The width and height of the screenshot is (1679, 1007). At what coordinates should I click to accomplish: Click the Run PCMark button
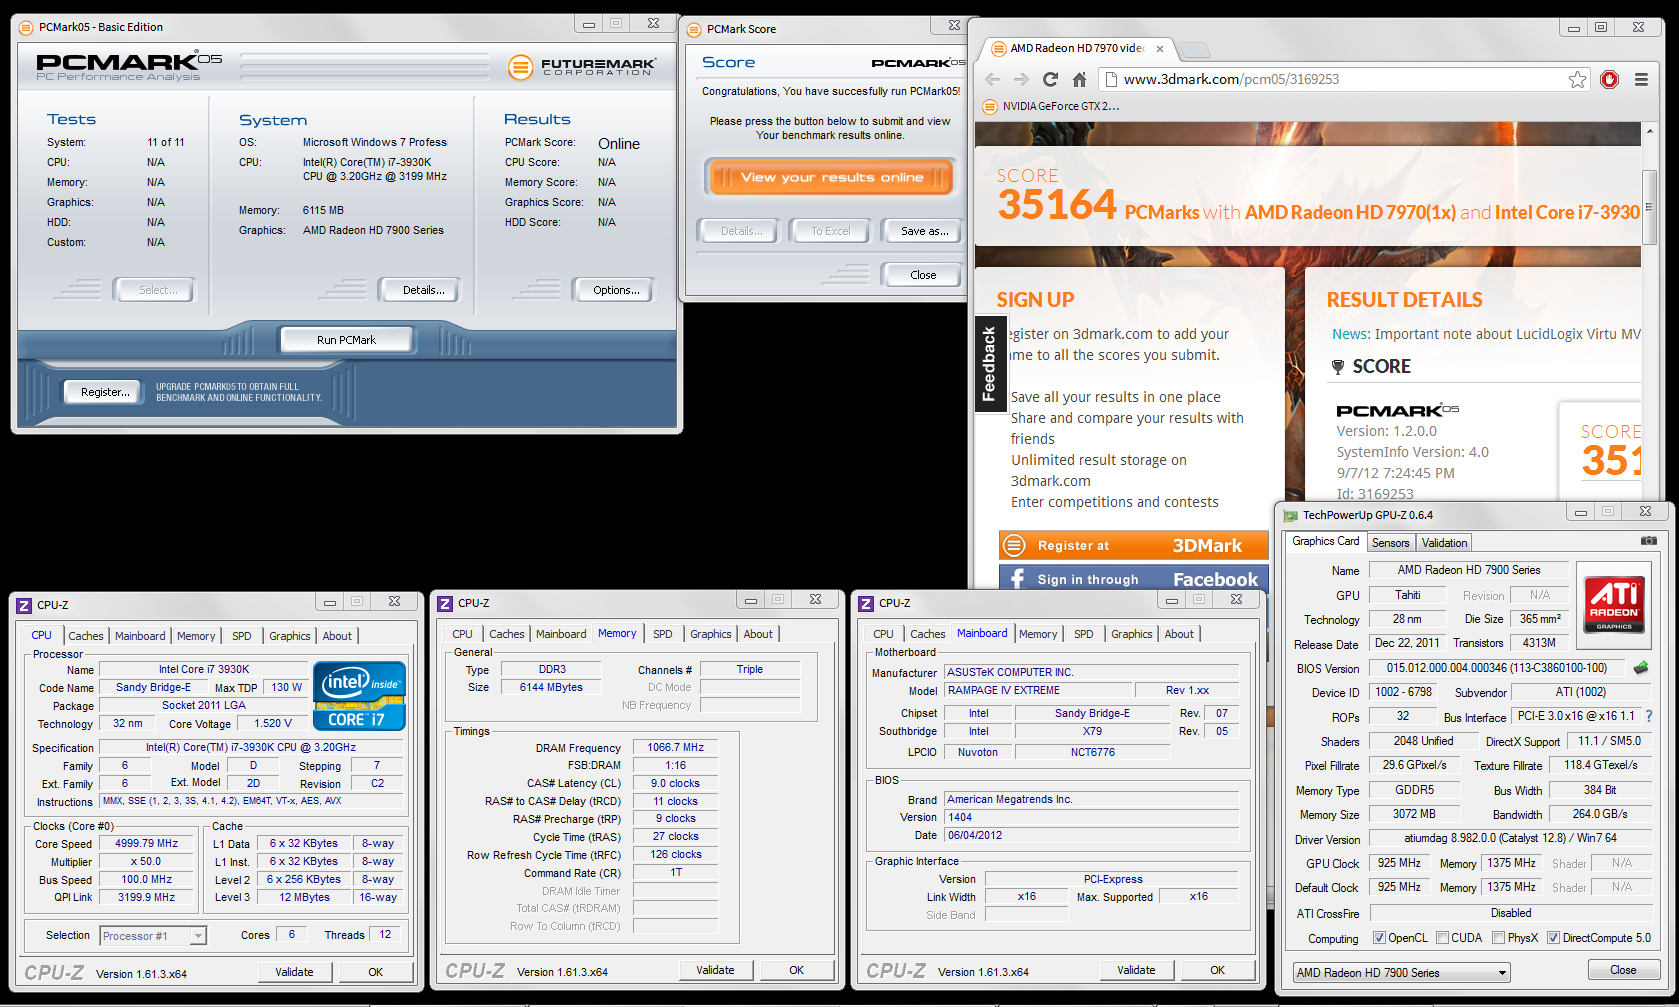[x=346, y=340]
